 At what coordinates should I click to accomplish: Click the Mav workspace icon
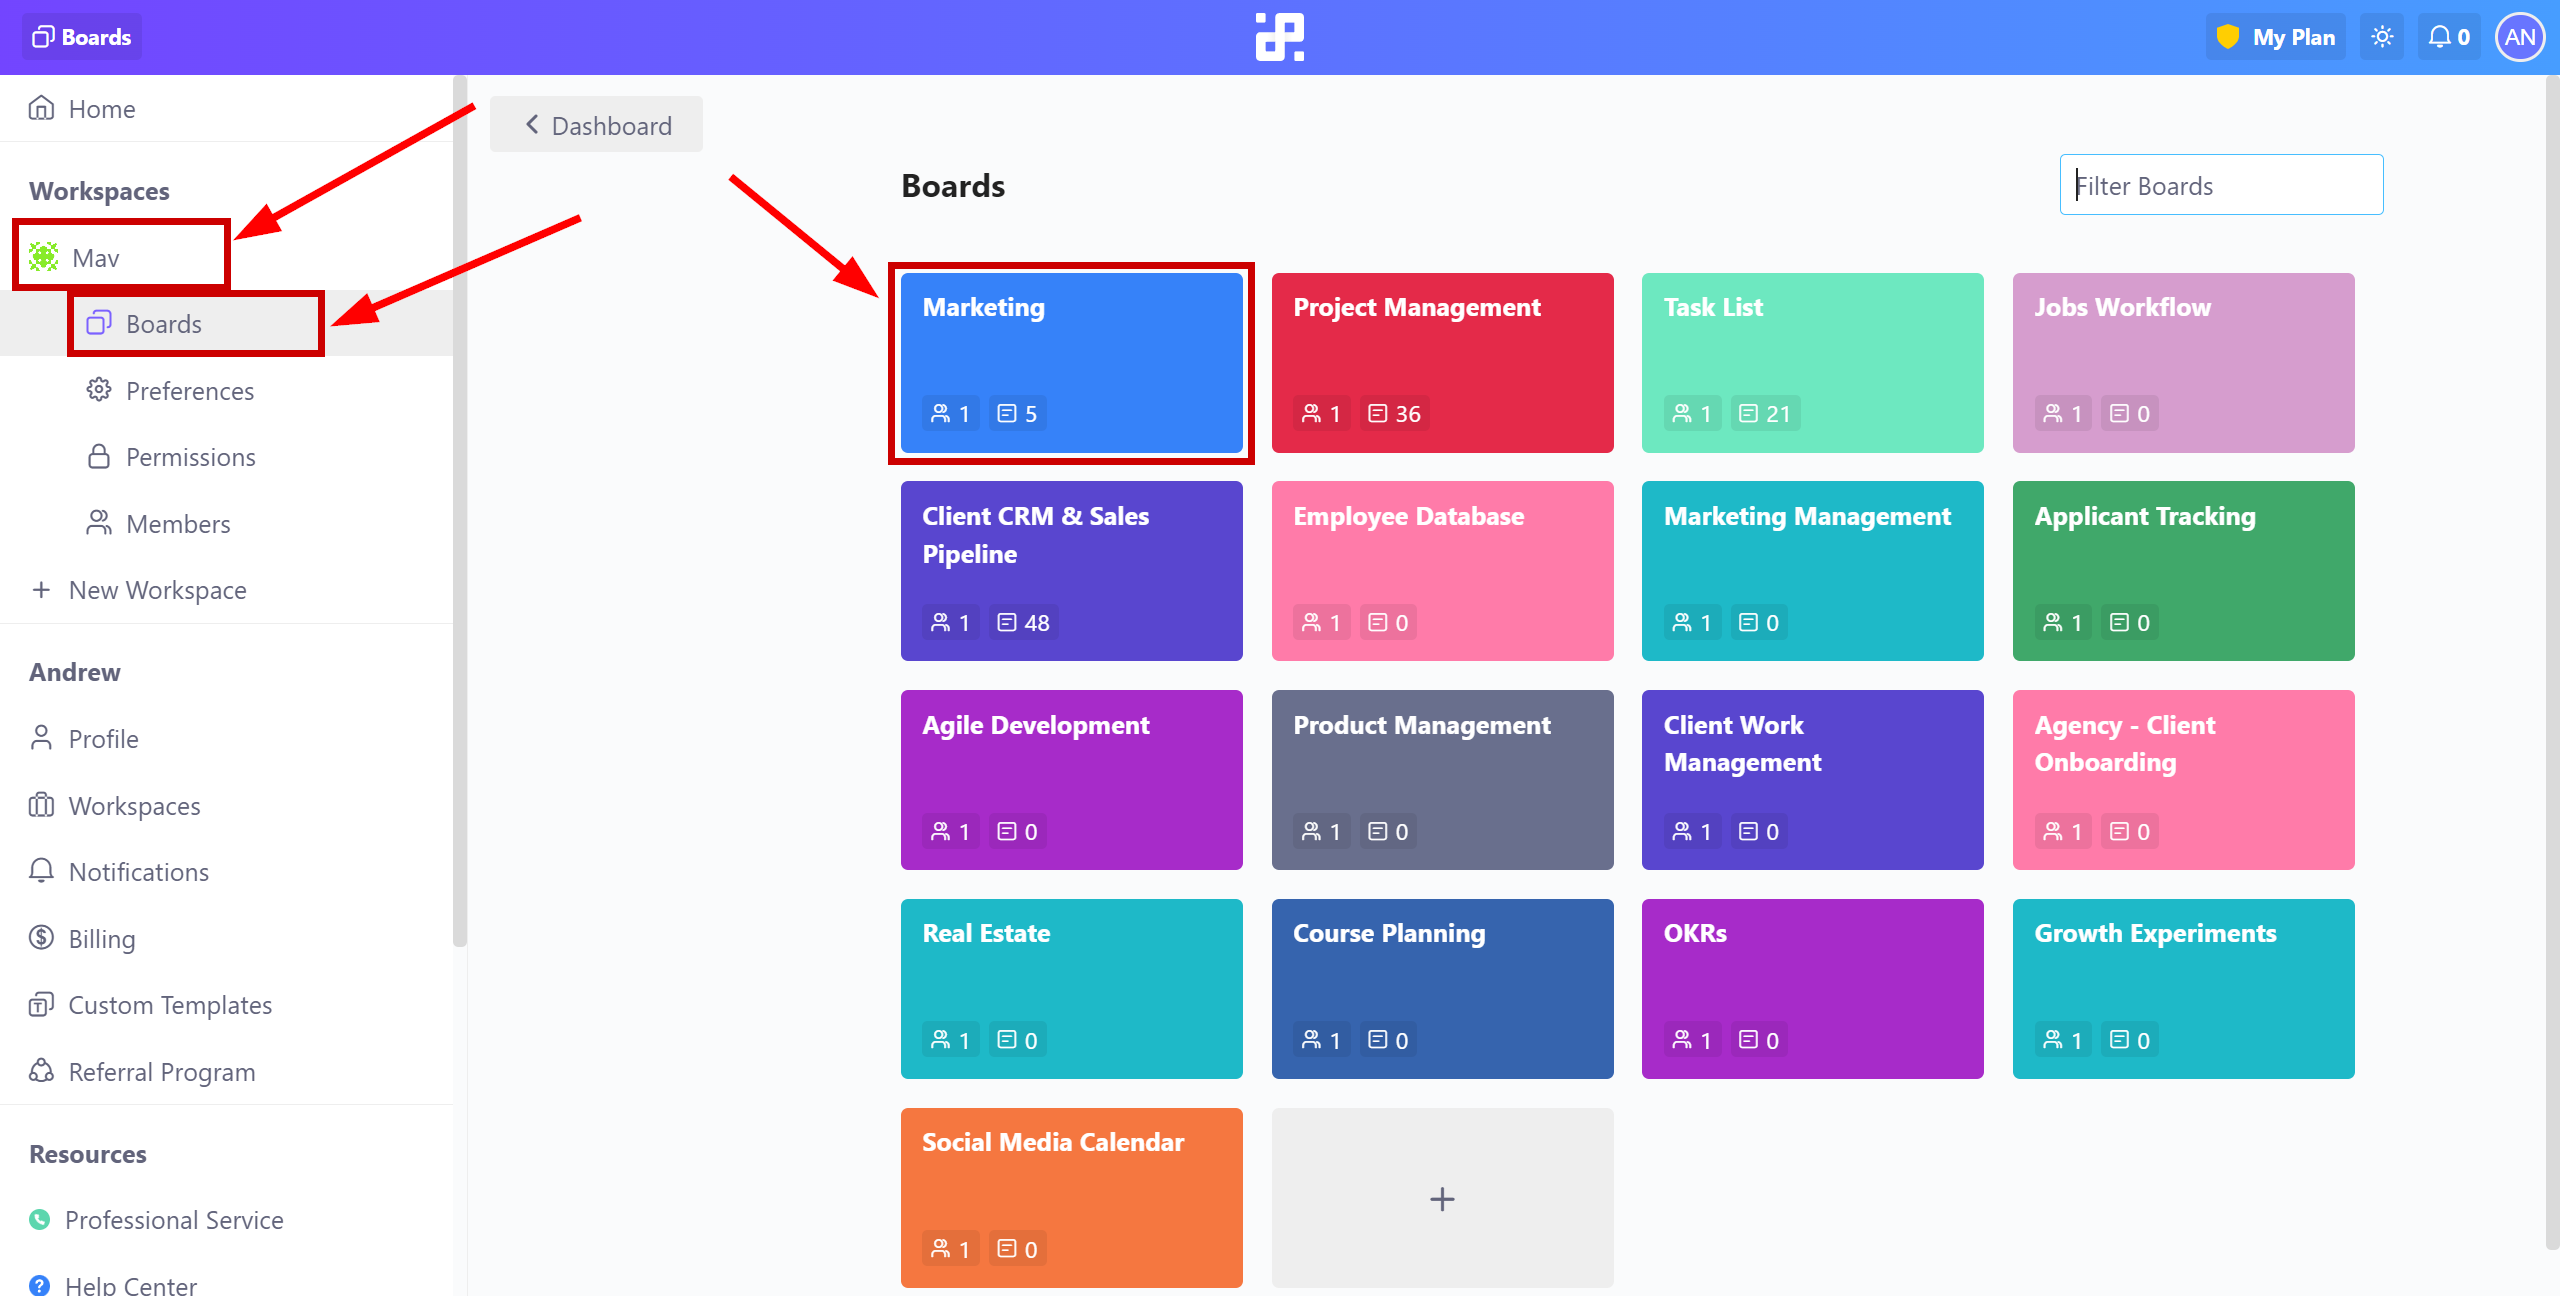click(45, 256)
